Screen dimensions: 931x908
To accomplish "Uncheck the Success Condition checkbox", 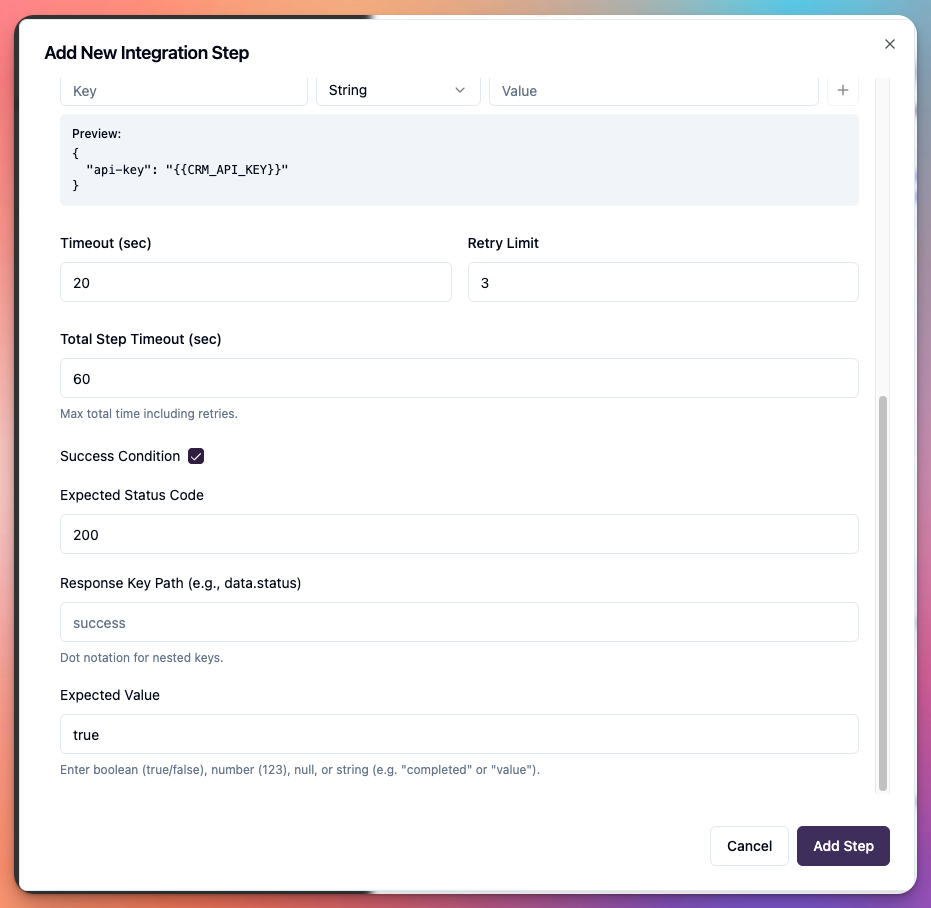I will [x=196, y=456].
